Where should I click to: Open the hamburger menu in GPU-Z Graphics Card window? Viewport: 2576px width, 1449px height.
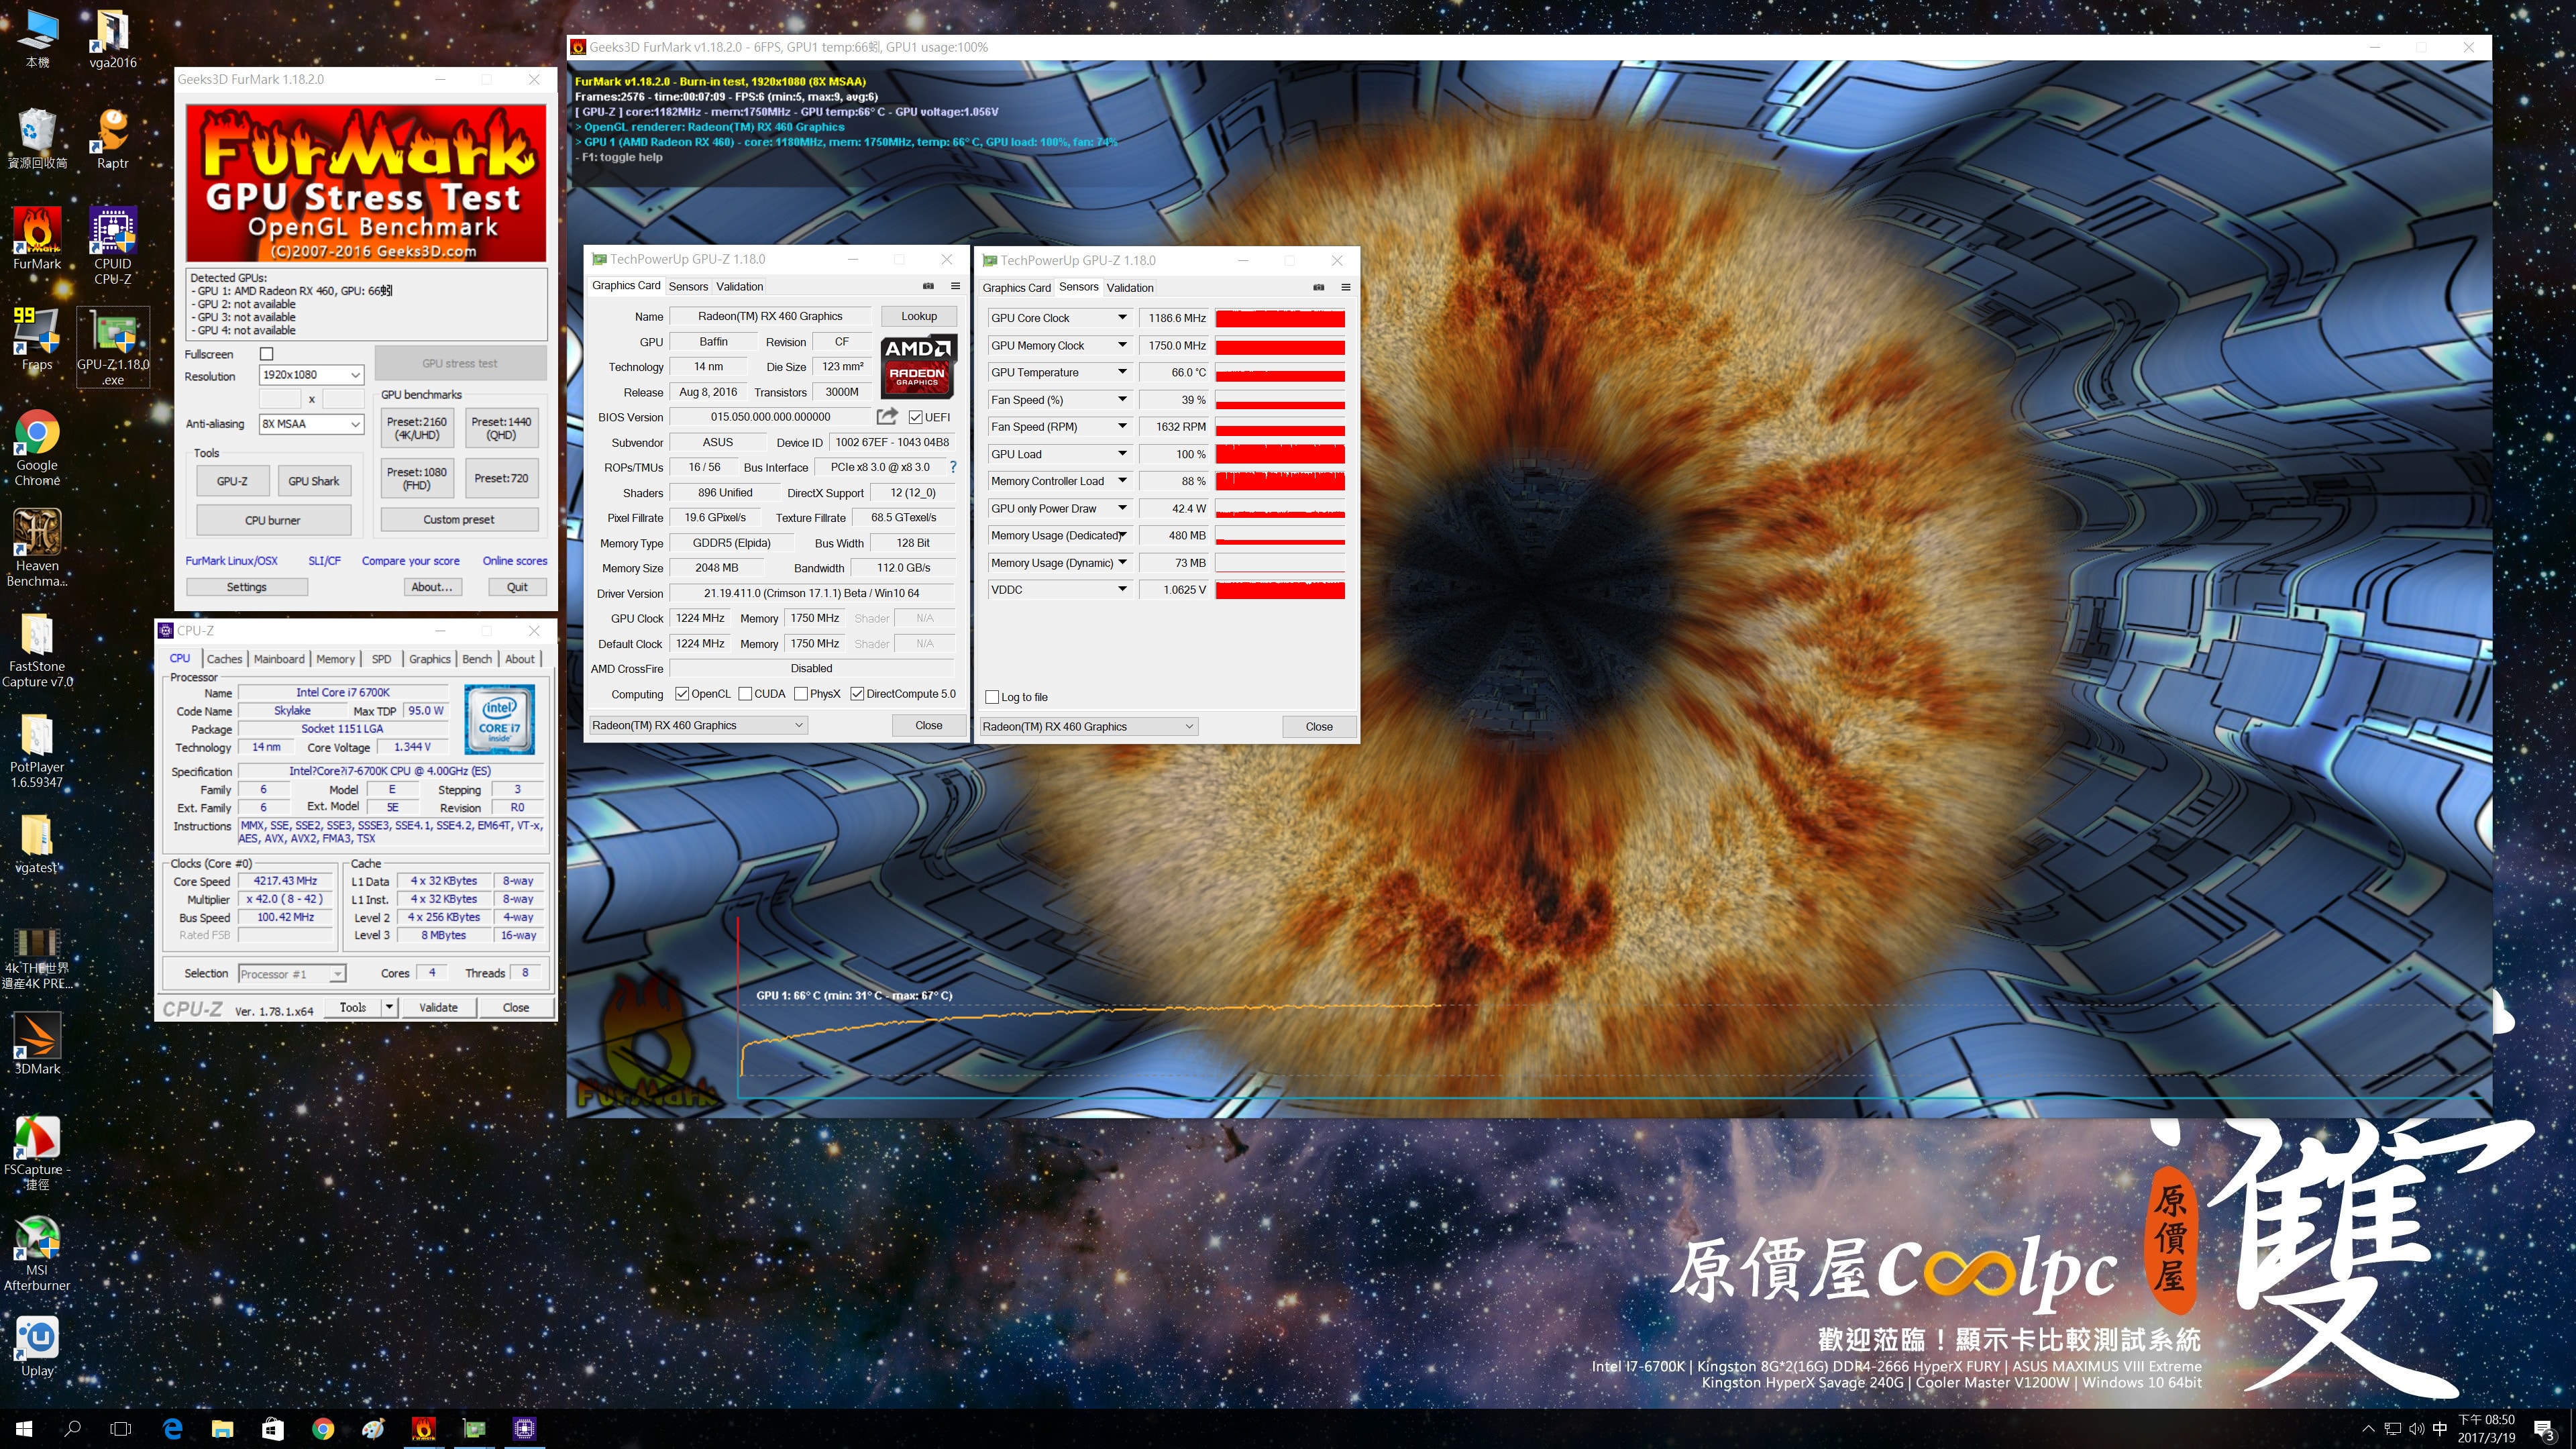coord(955,286)
